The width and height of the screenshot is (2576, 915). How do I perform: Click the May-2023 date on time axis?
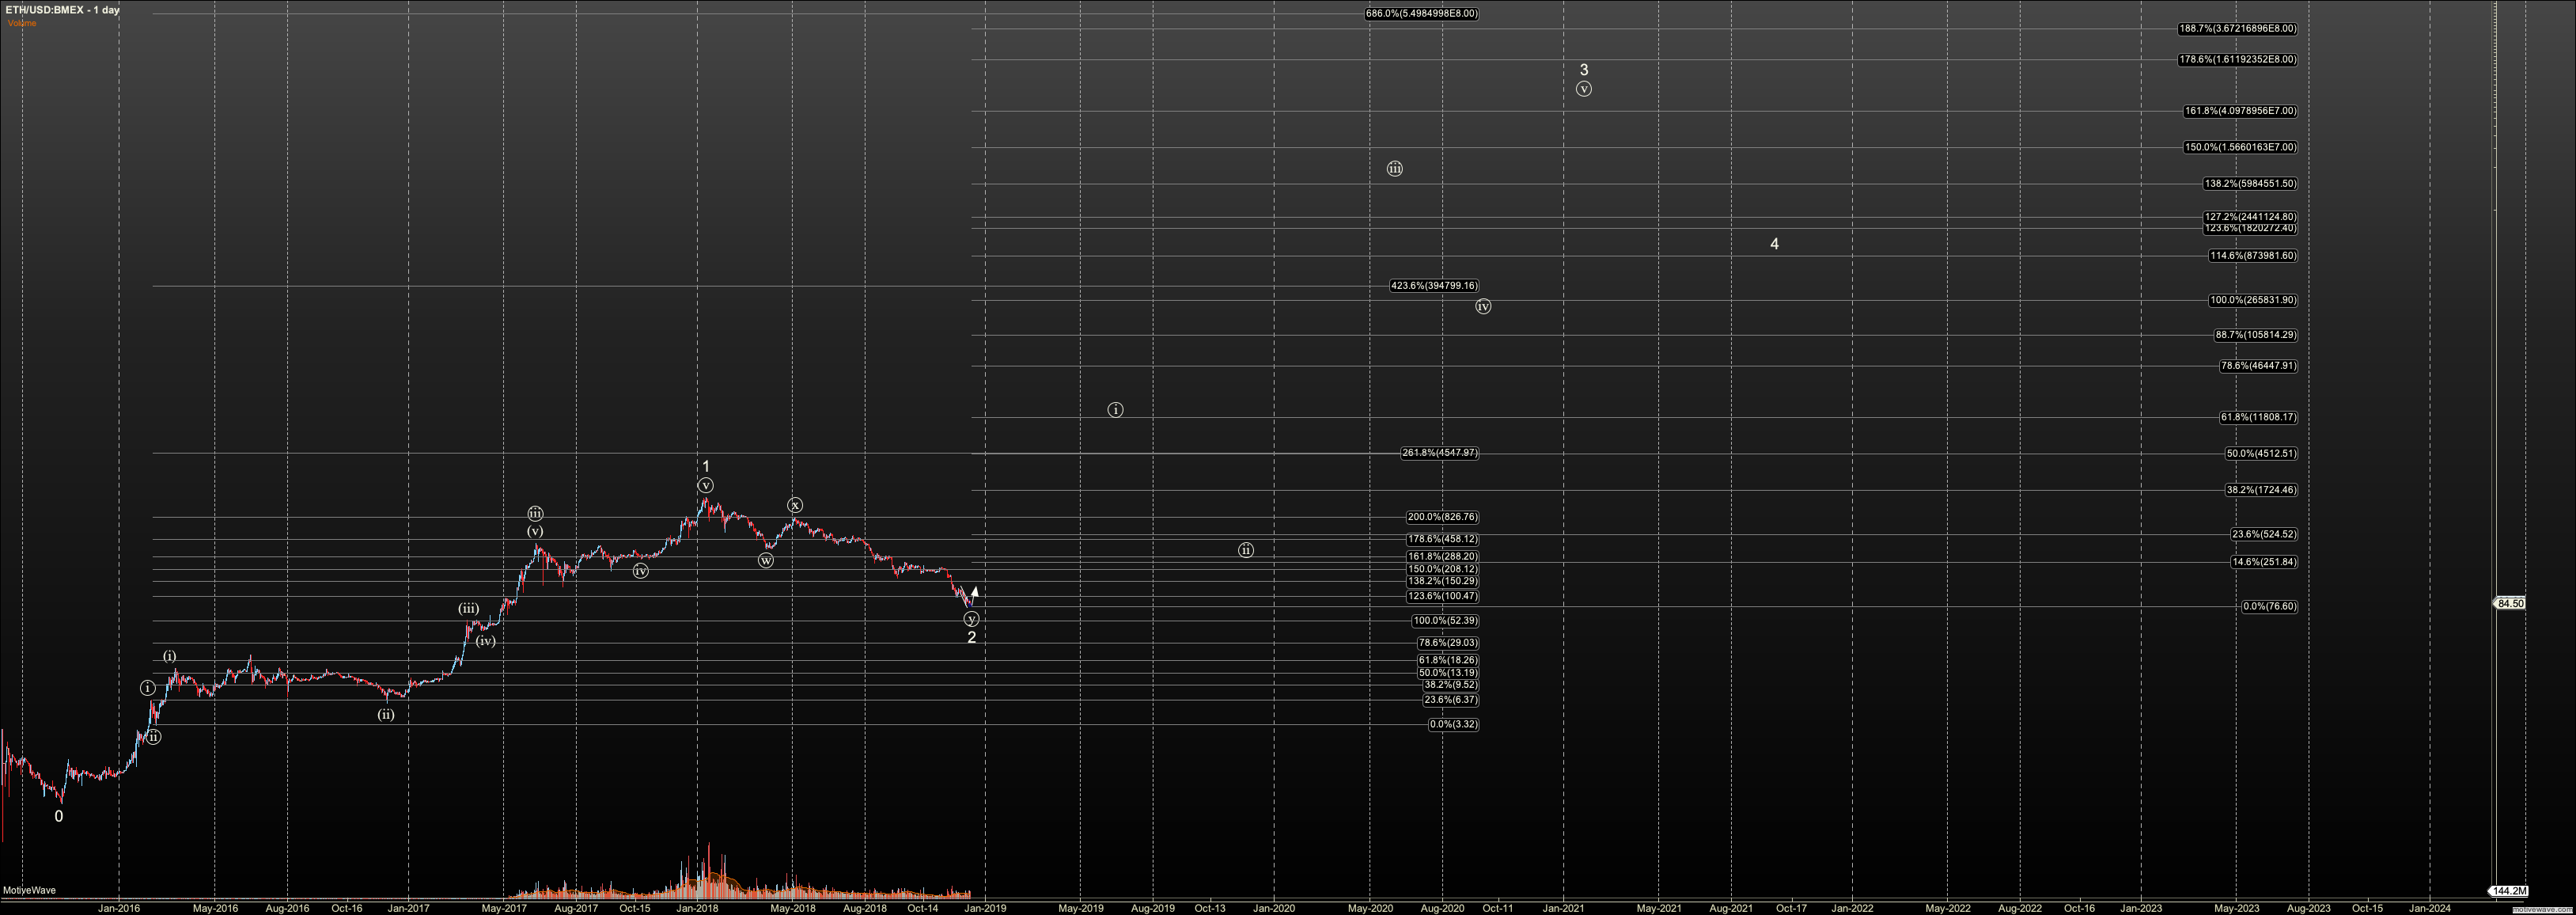(x=2236, y=908)
